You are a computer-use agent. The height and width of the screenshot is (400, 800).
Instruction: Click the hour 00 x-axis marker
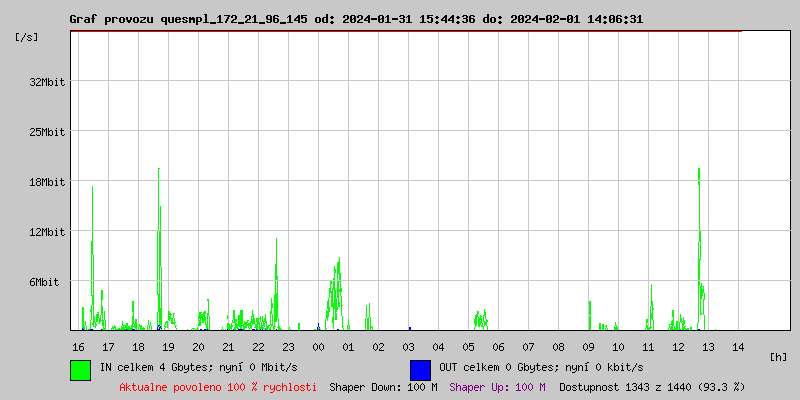(x=318, y=346)
